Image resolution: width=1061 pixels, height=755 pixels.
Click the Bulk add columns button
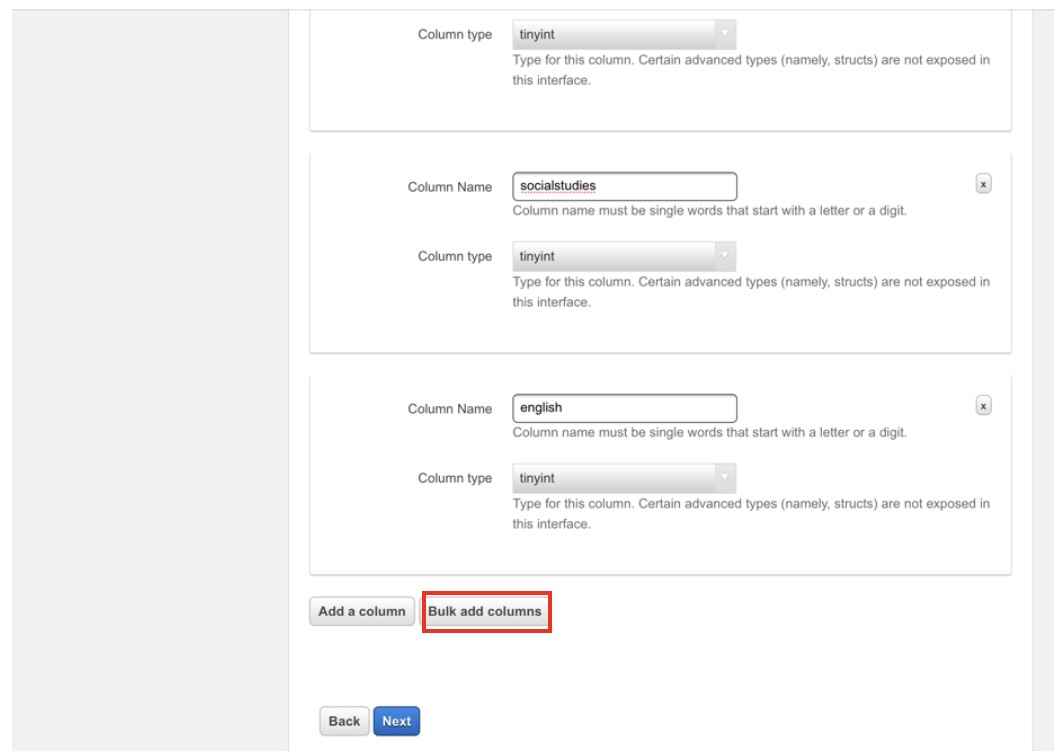(485, 612)
